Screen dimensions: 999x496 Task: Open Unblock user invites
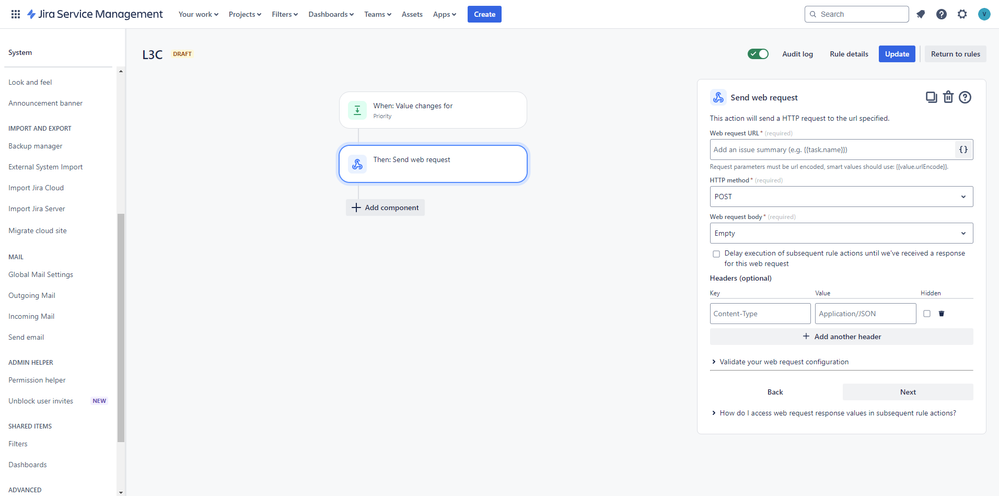tap(41, 401)
